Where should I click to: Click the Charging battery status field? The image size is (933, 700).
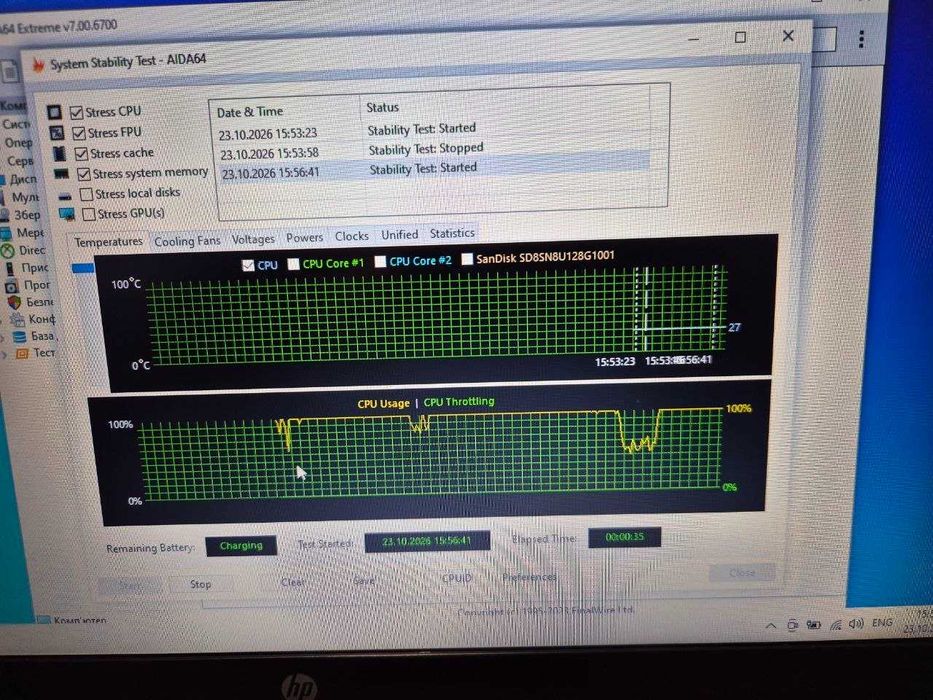[241, 546]
